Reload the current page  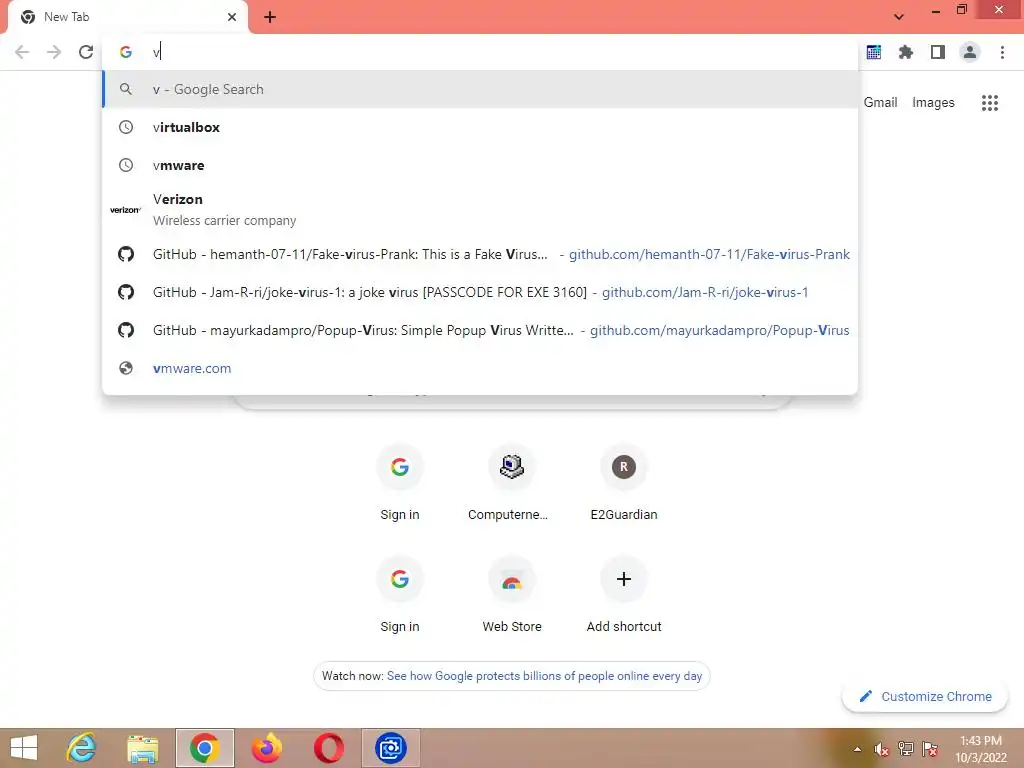(x=86, y=52)
